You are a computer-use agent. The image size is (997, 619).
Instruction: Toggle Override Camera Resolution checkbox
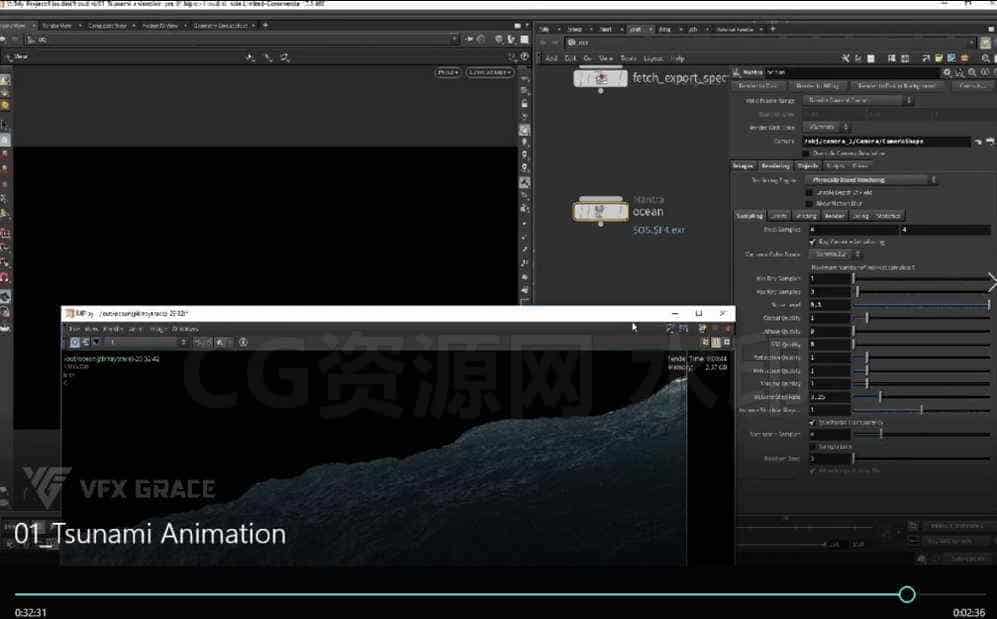806,153
